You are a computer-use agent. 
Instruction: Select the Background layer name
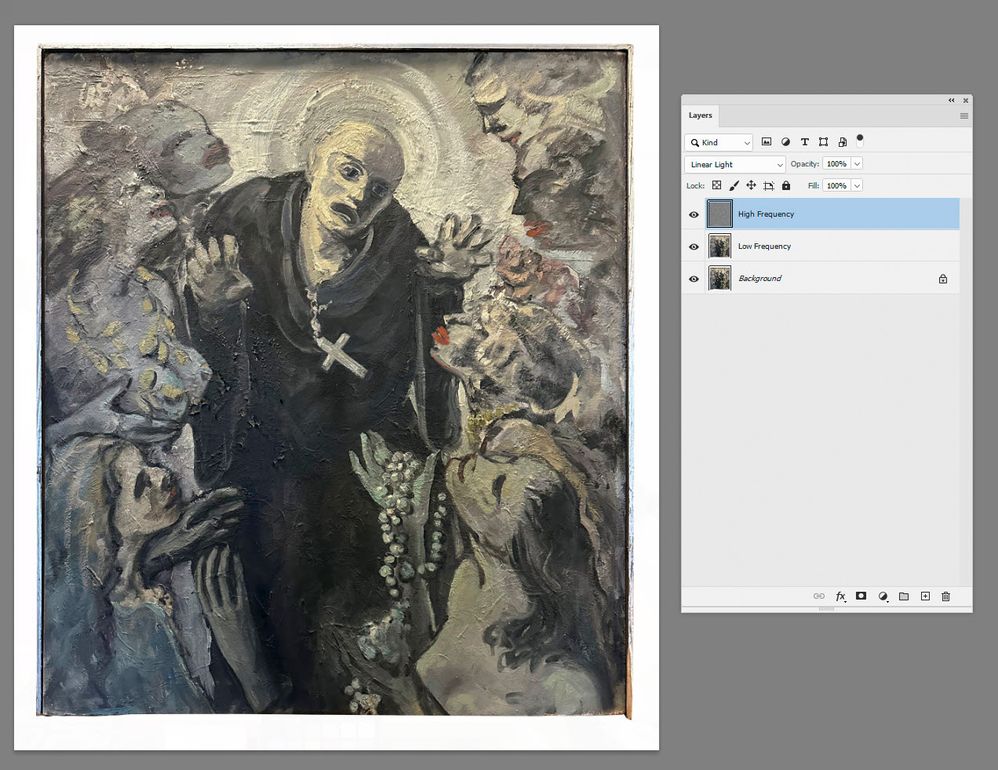pyautogui.click(x=759, y=279)
